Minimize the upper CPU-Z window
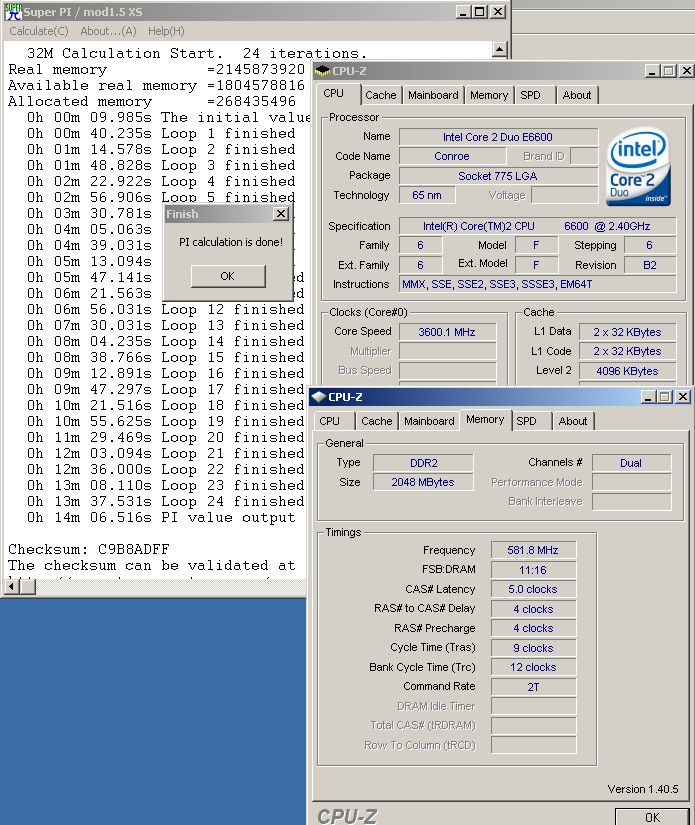Screen dimensions: 695x825 pyautogui.click(x=652, y=71)
